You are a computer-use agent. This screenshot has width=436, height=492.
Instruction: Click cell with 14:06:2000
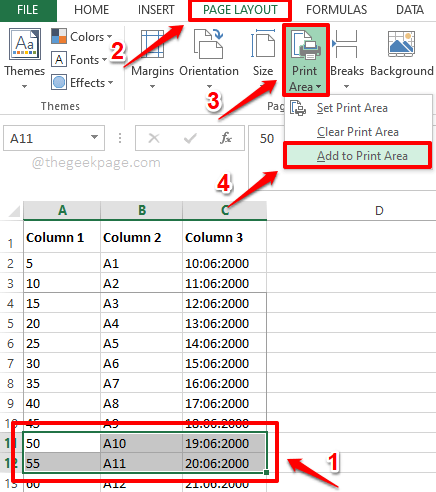[225, 343]
